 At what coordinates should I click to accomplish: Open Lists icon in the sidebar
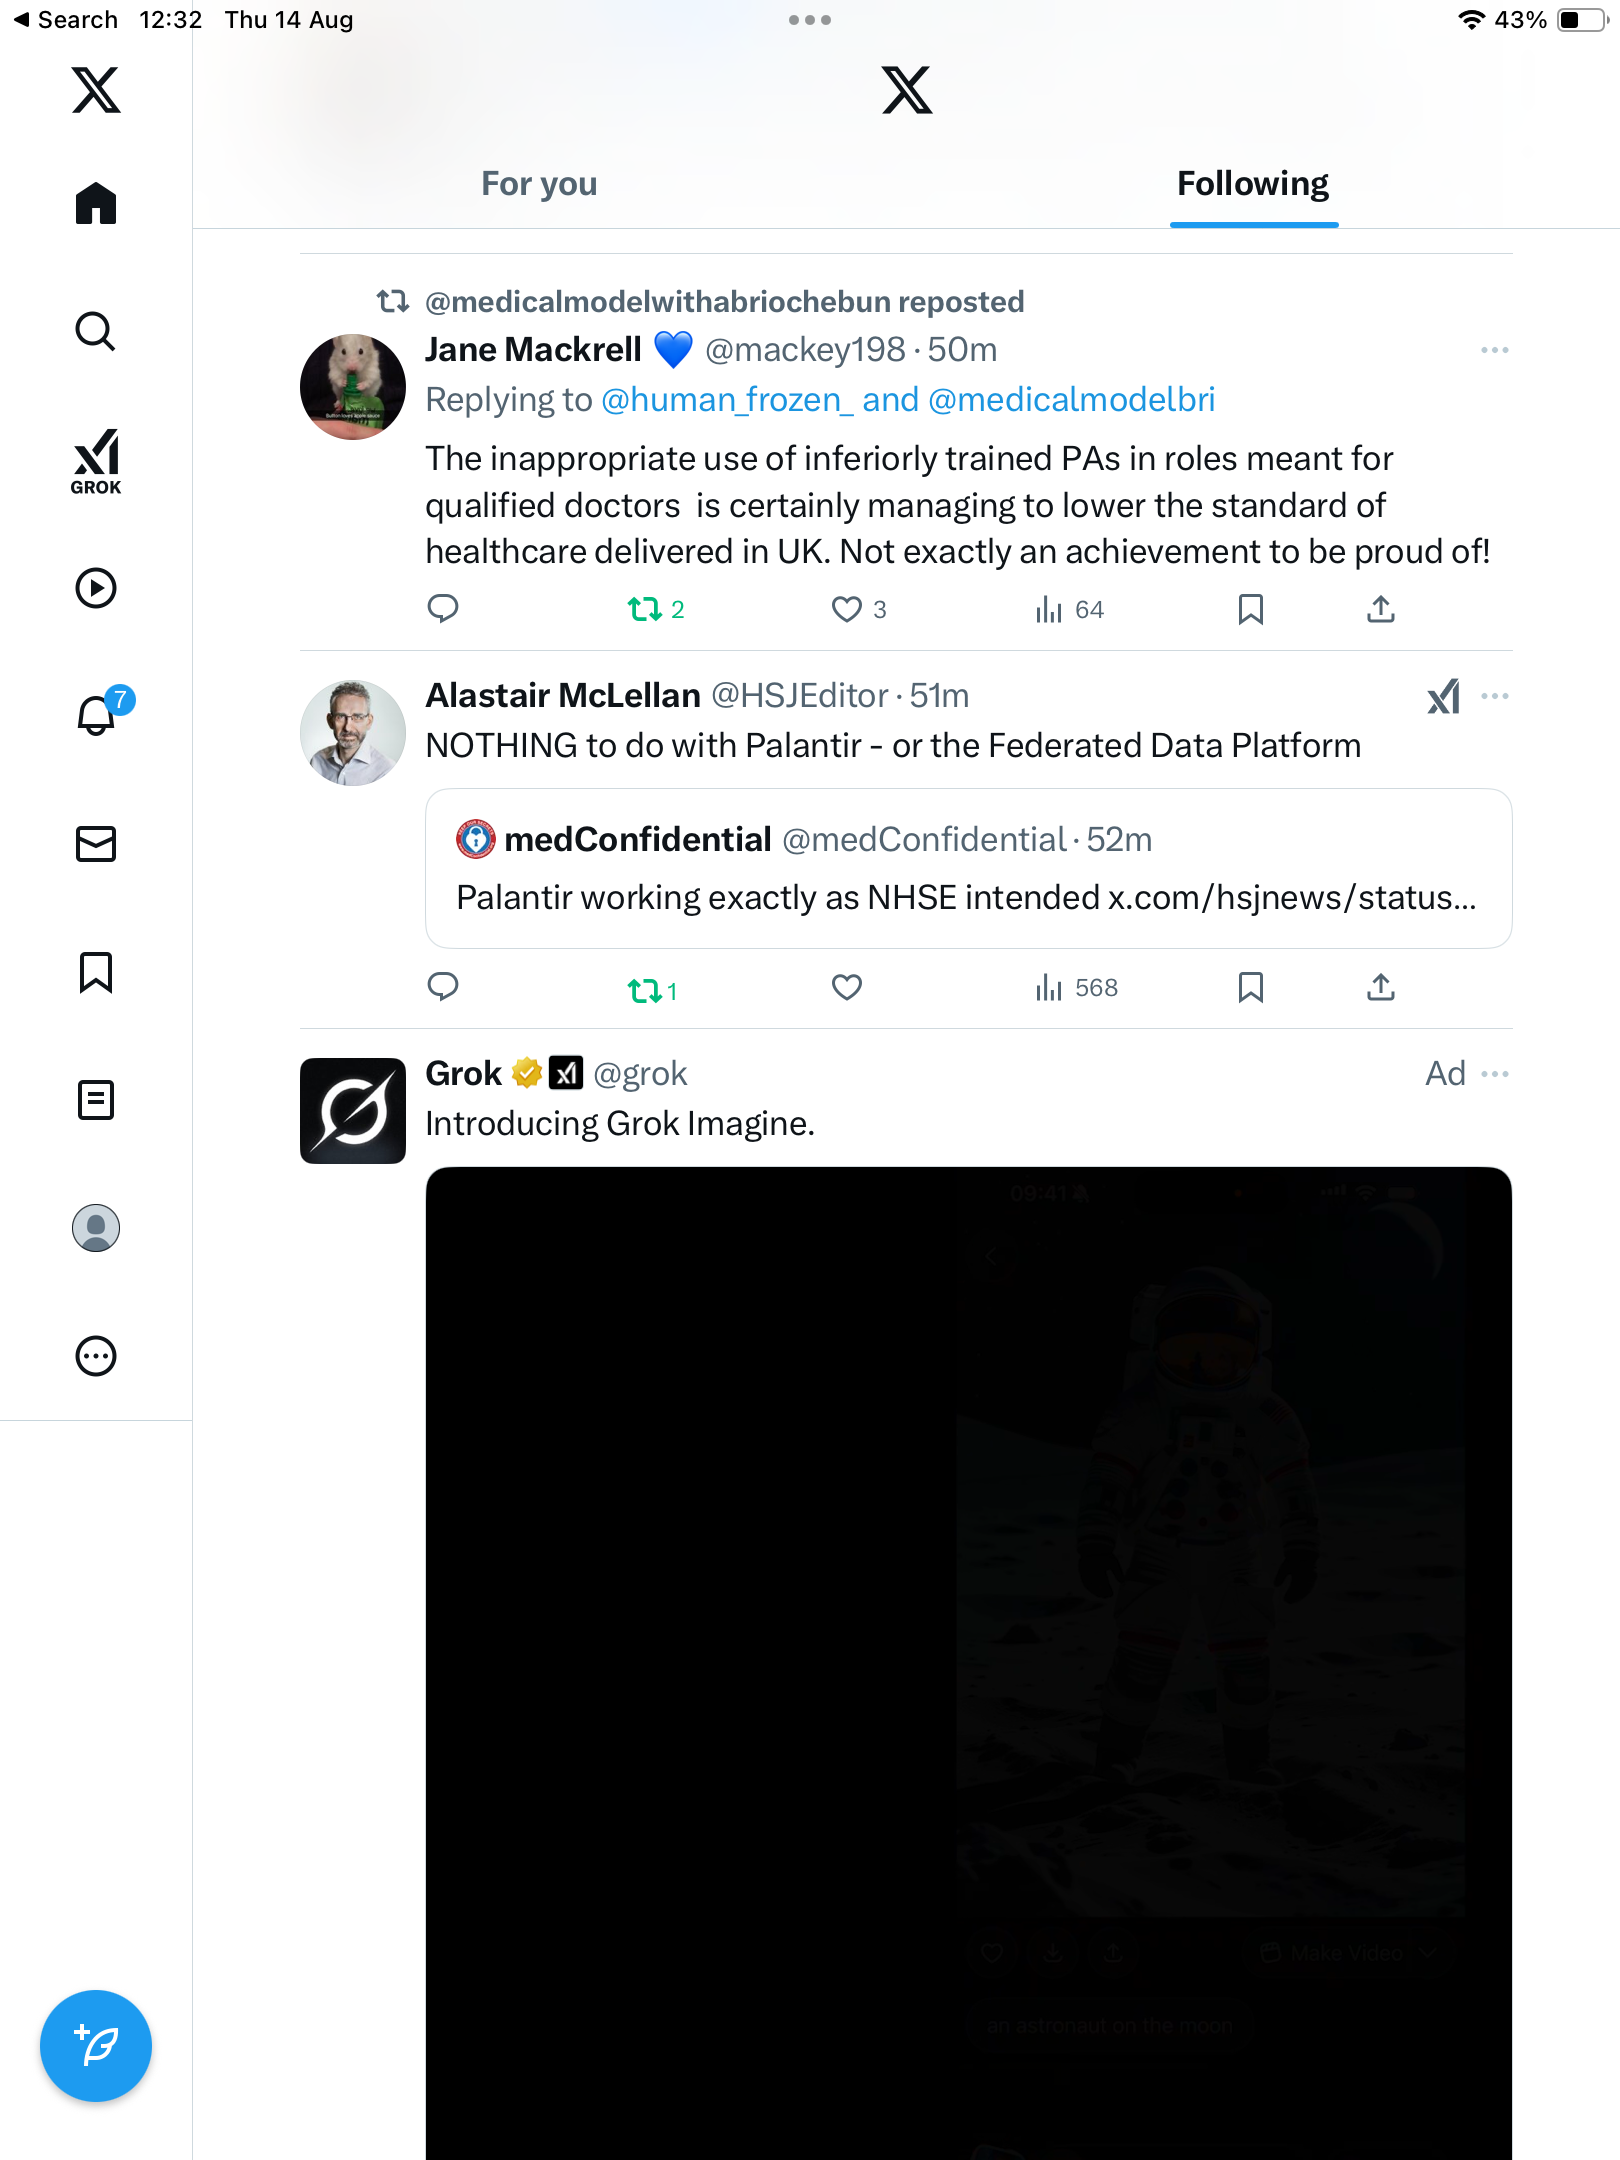coord(96,1100)
